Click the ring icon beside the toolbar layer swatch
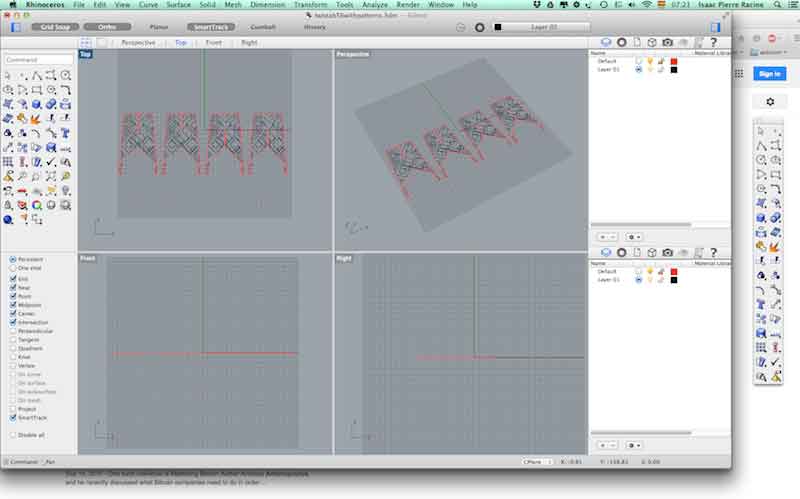 480,27
